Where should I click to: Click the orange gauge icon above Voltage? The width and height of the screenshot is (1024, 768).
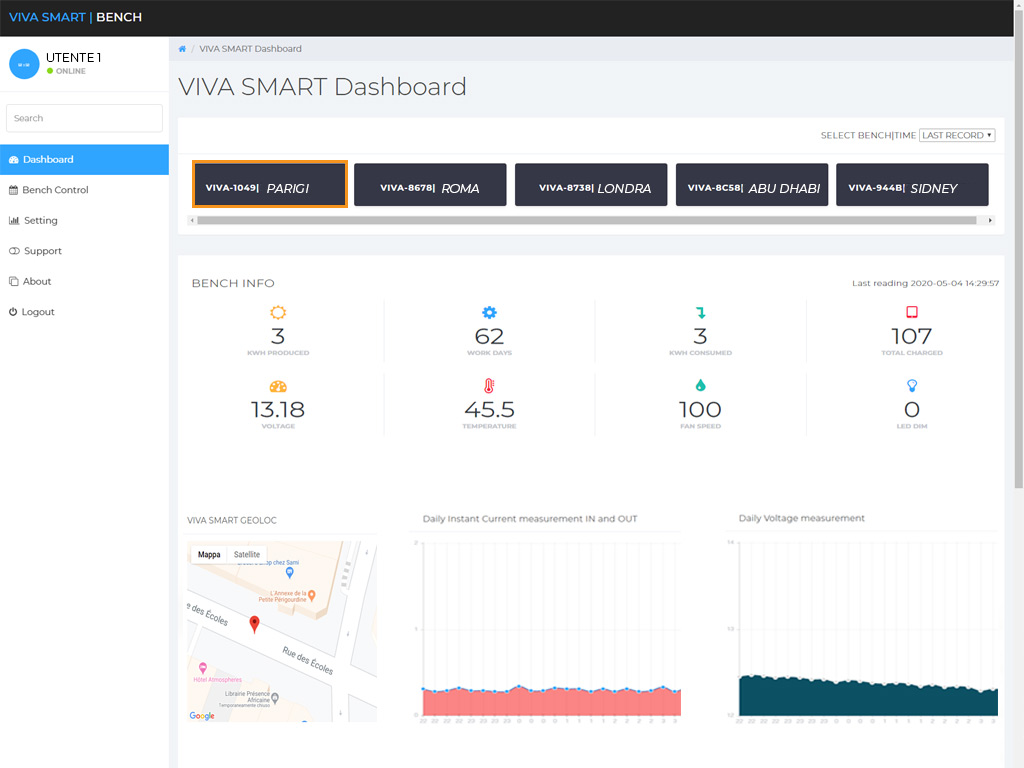(278, 386)
